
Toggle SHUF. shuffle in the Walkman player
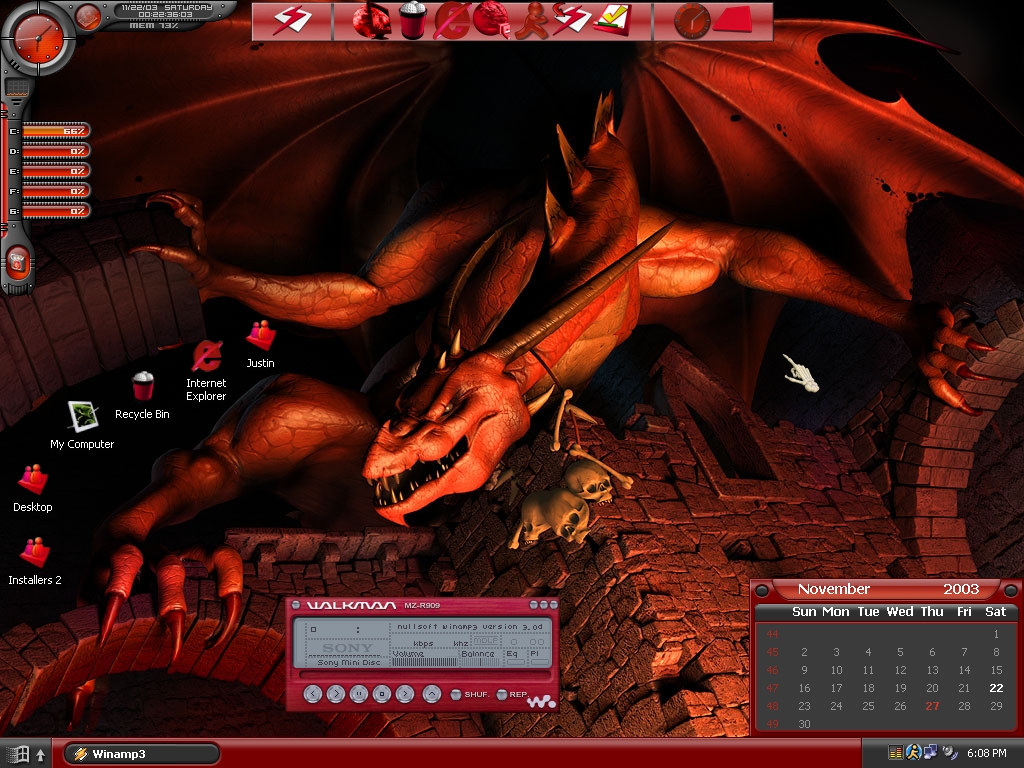tap(470, 694)
